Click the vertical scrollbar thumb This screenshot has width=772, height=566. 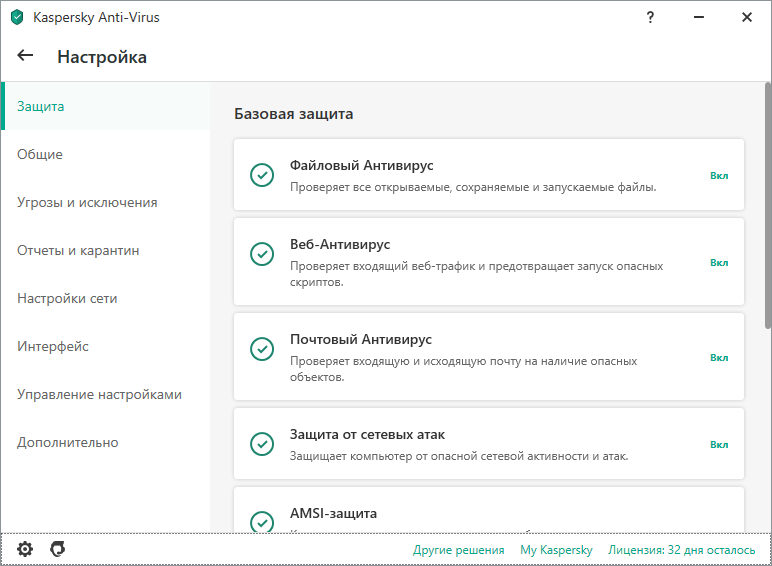click(x=767, y=210)
